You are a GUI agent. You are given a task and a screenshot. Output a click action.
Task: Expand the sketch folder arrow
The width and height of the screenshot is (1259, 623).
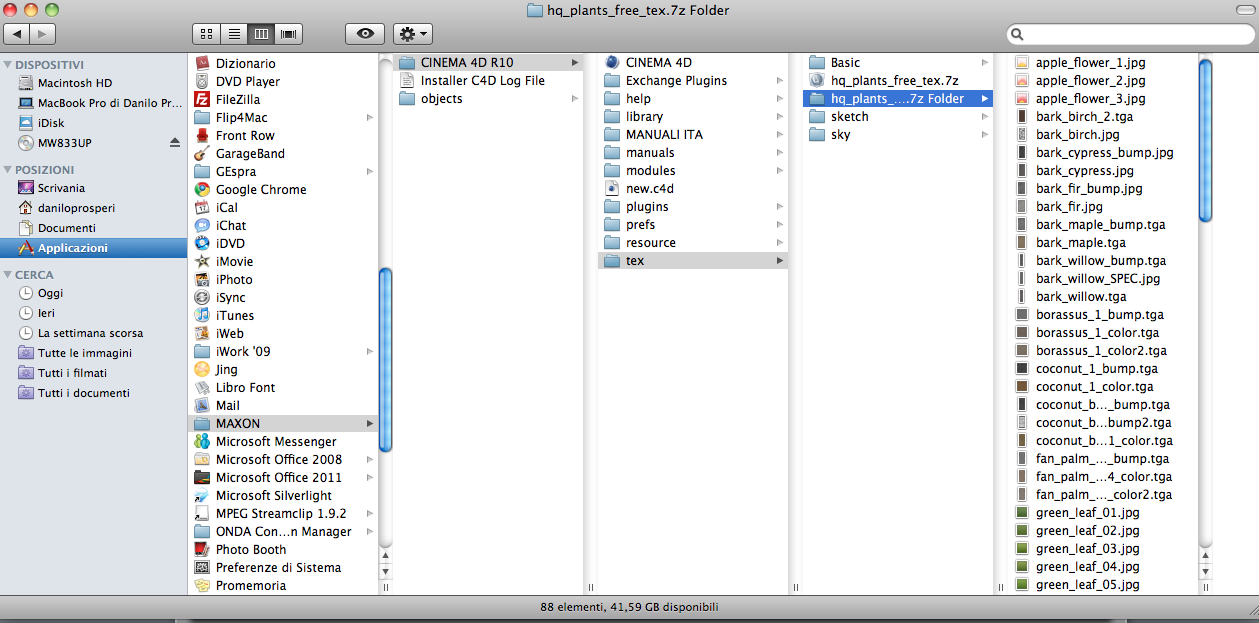(985, 116)
